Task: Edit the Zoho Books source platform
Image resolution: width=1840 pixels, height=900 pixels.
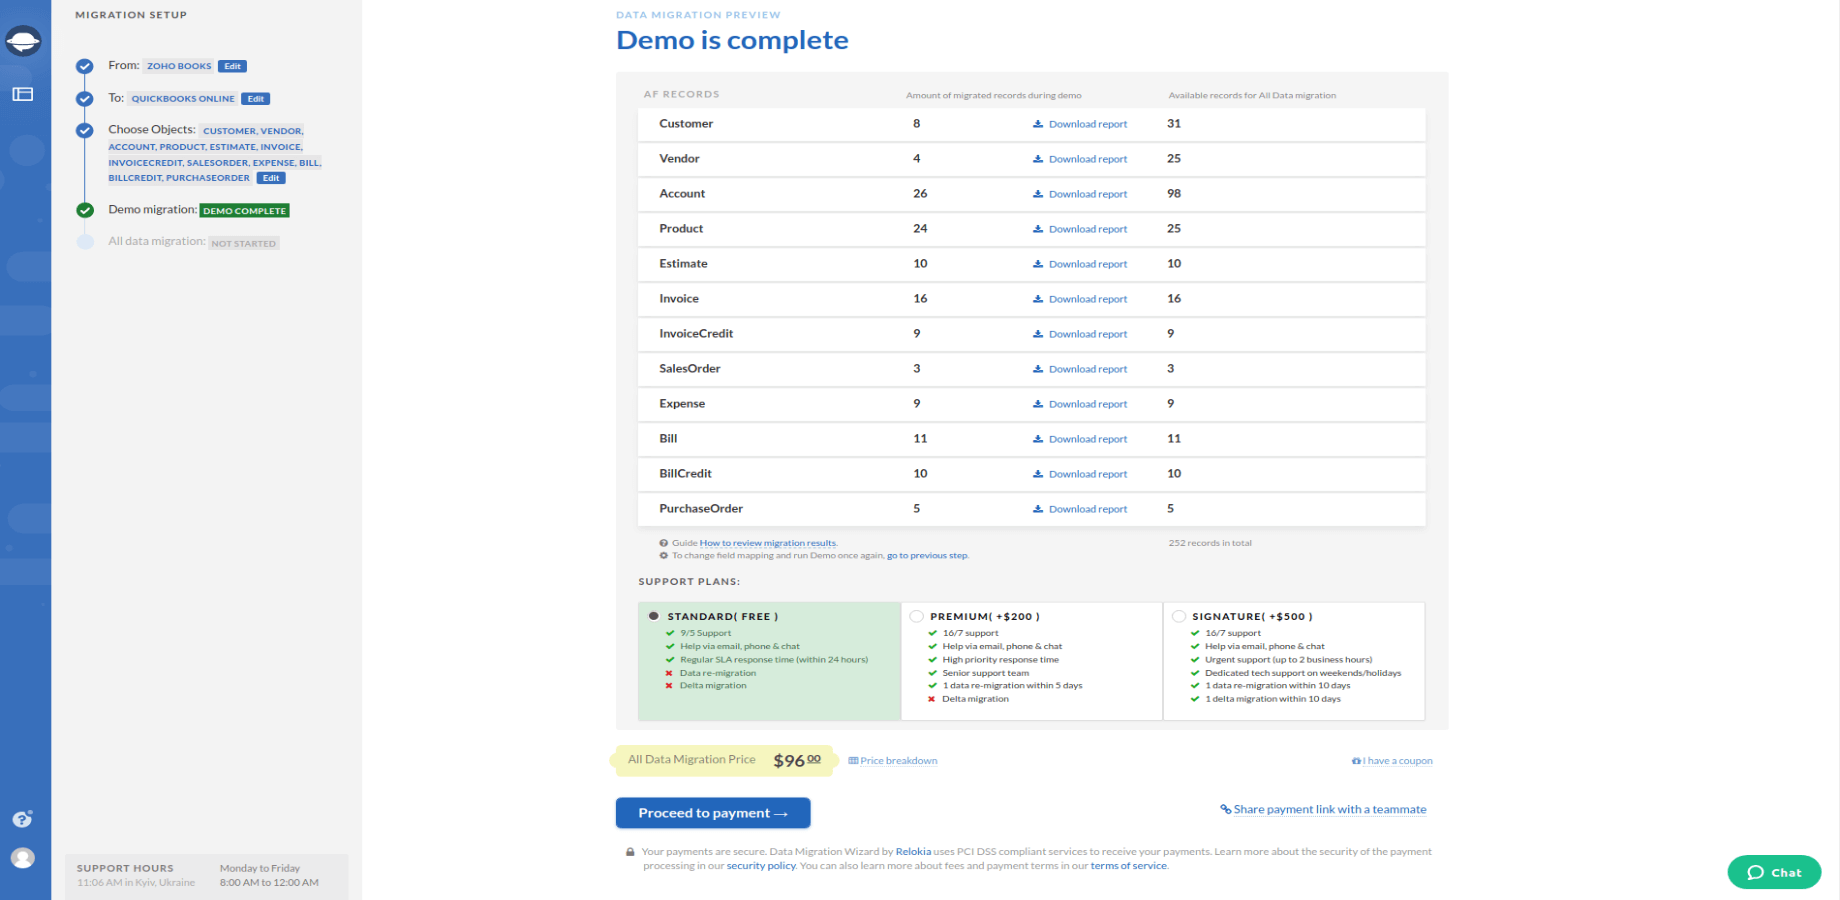Action: [x=232, y=66]
